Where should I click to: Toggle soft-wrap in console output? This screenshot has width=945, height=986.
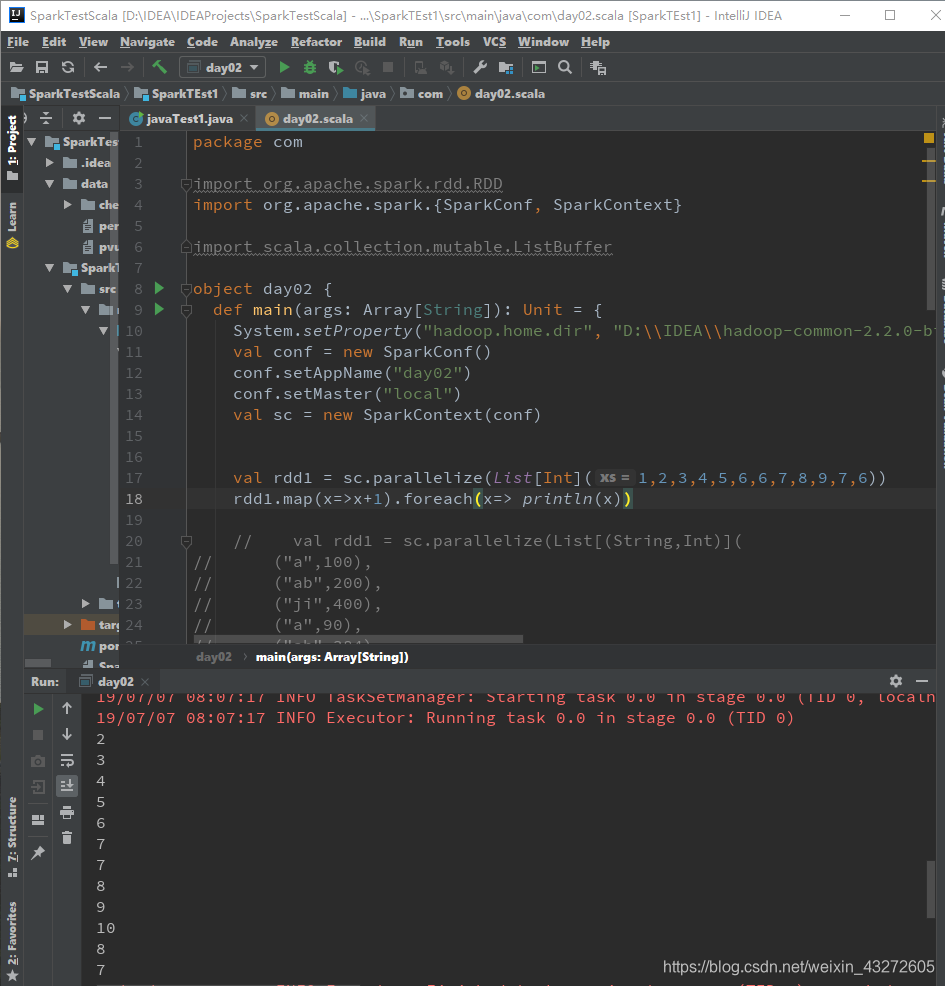[67, 760]
